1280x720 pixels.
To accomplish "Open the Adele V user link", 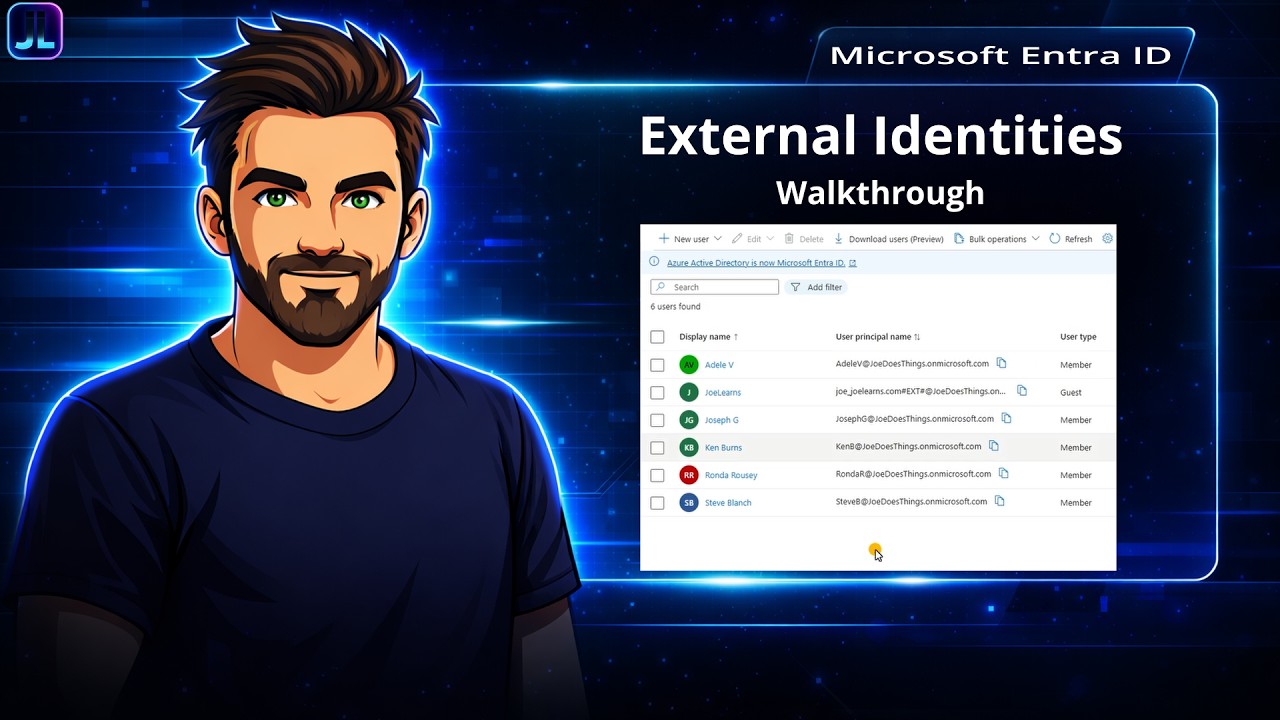I will coord(719,365).
